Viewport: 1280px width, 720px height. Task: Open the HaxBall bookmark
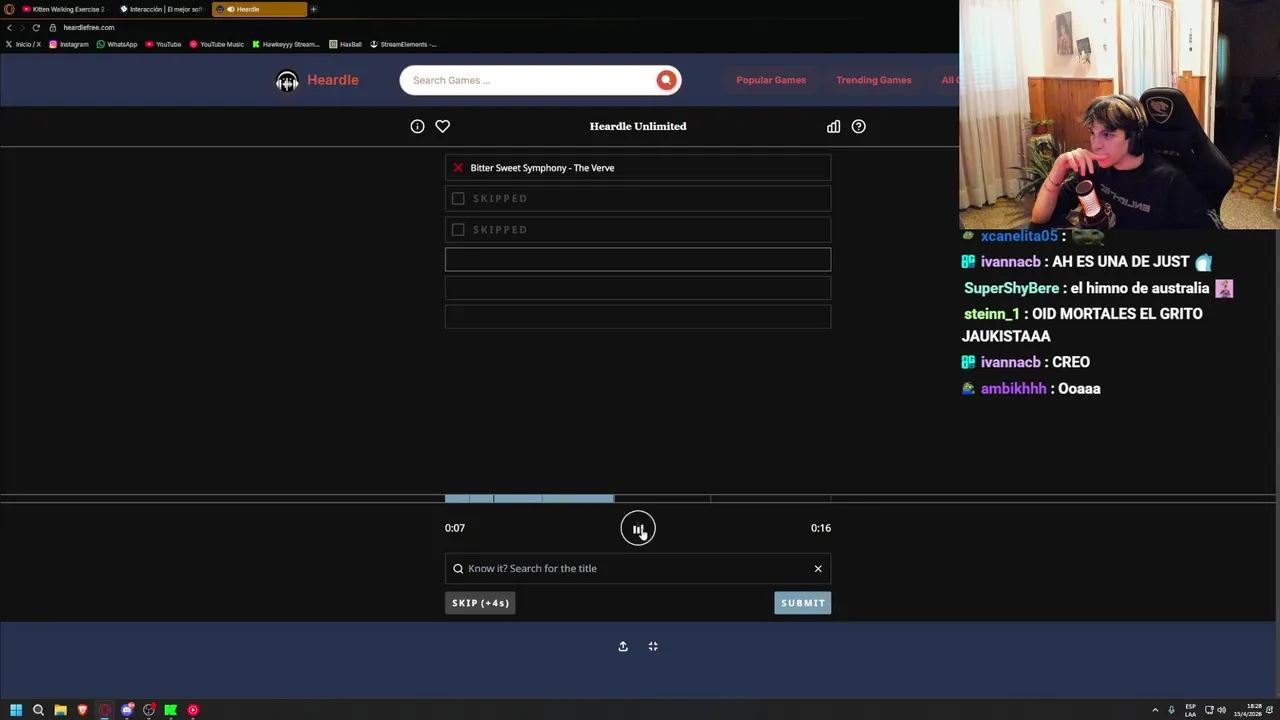(x=345, y=44)
